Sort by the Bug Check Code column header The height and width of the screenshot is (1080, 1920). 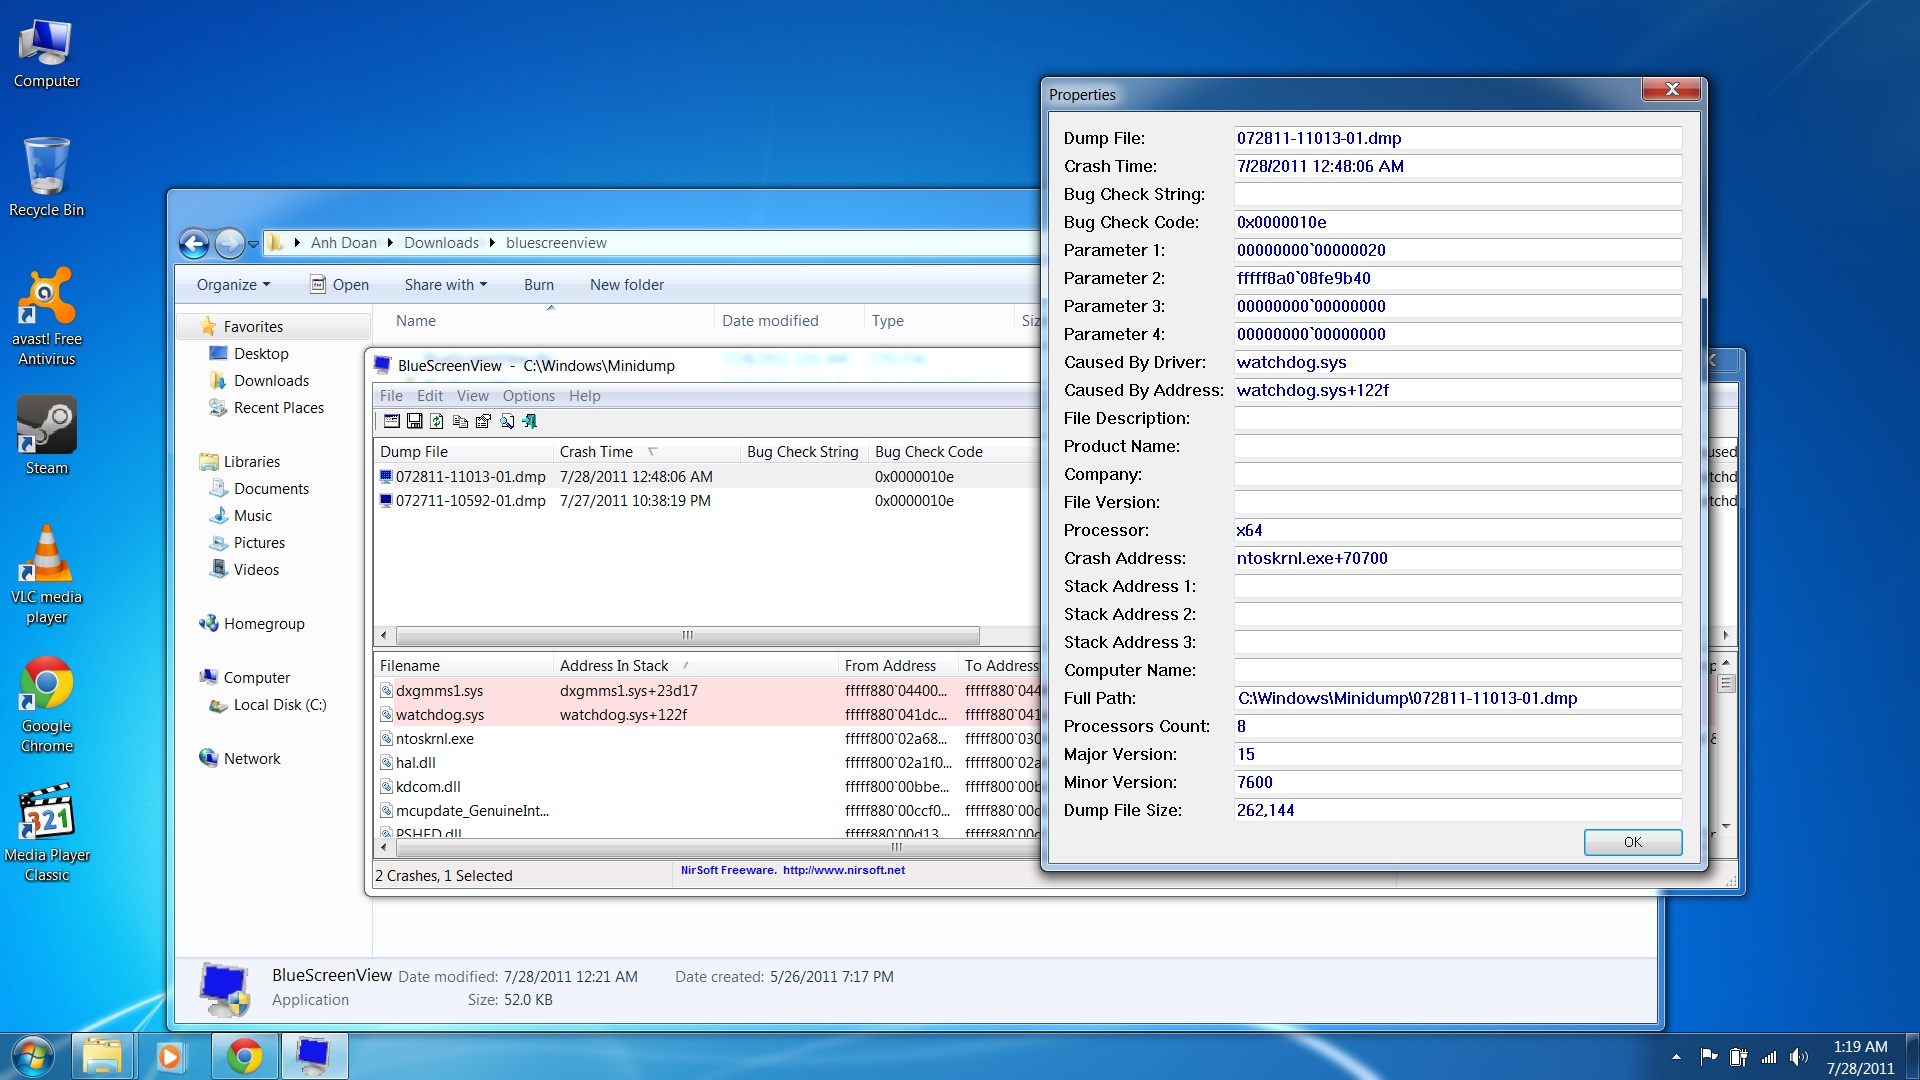[x=953, y=452]
